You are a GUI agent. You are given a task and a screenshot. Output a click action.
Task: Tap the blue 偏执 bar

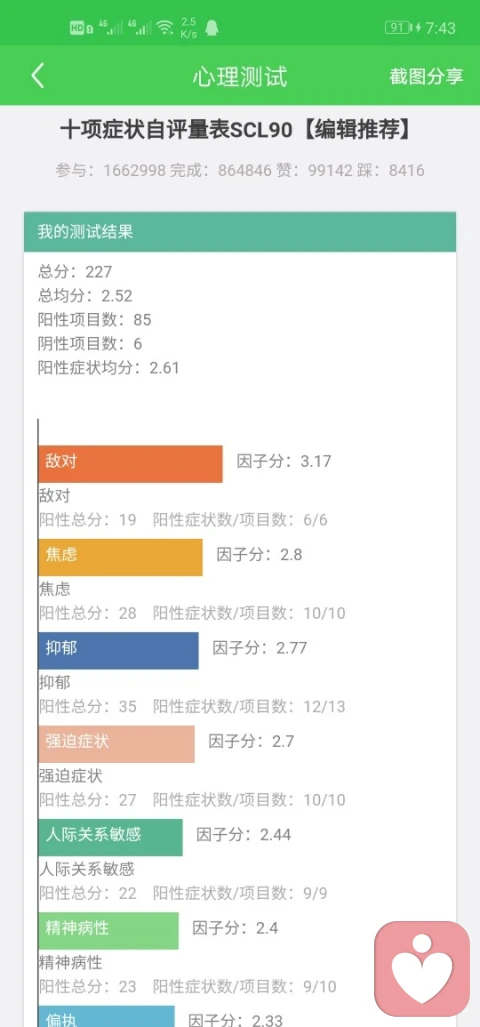tap(107, 1016)
